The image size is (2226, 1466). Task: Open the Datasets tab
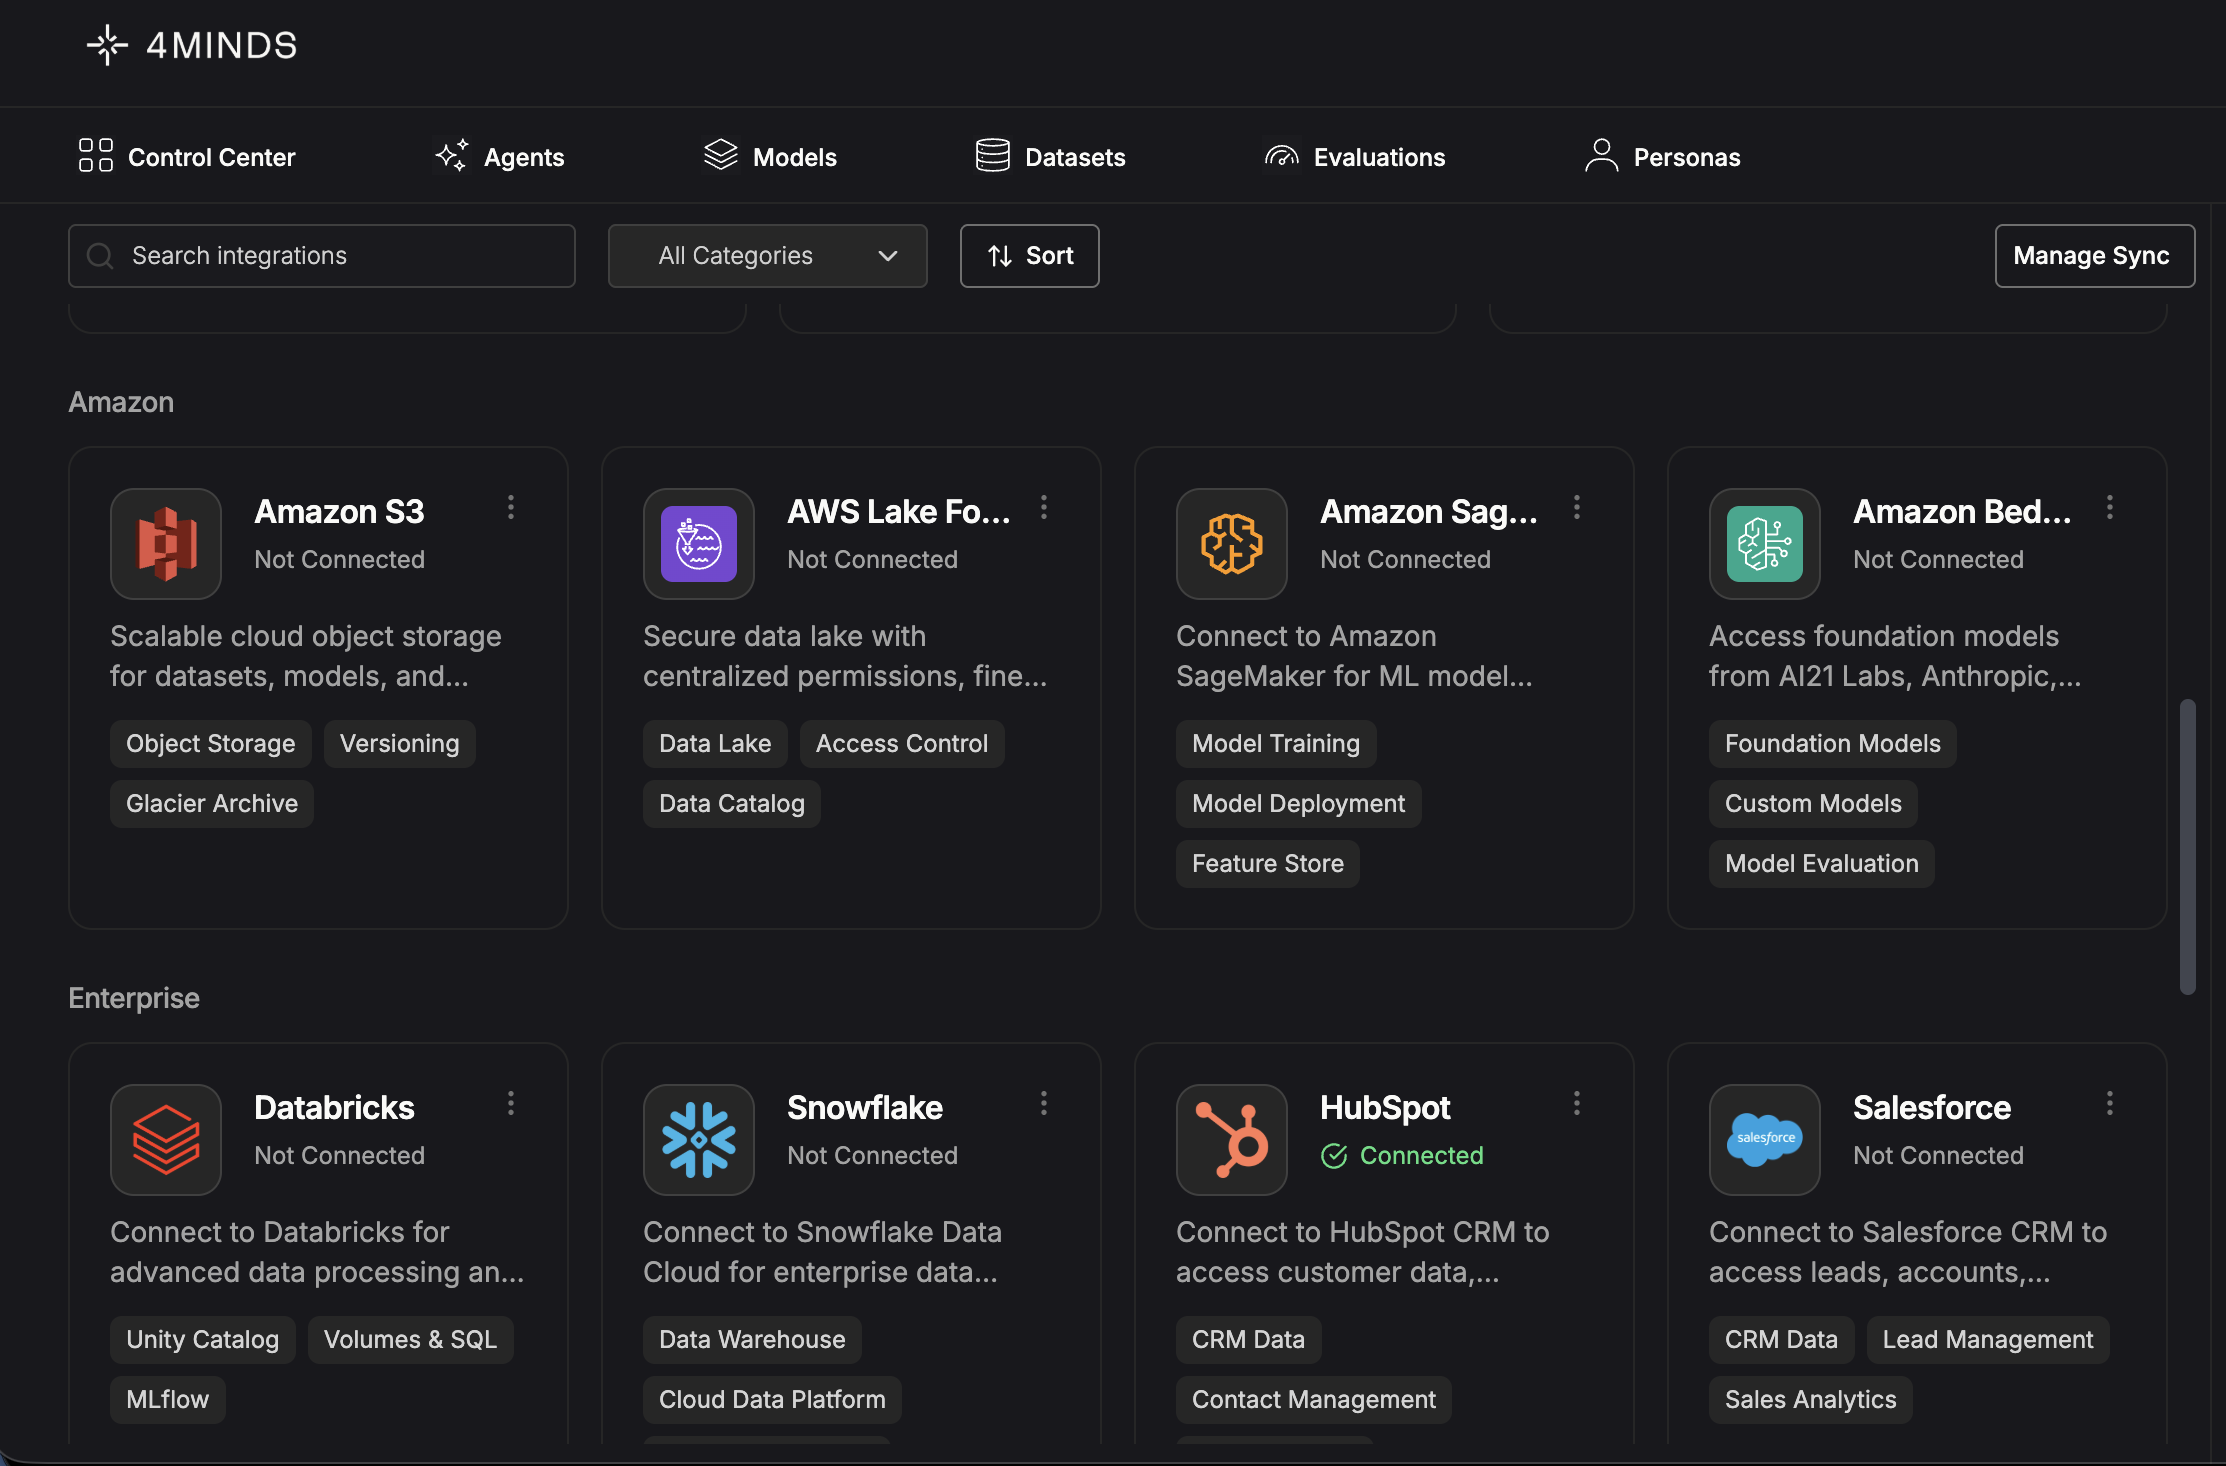[x=1050, y=157]
